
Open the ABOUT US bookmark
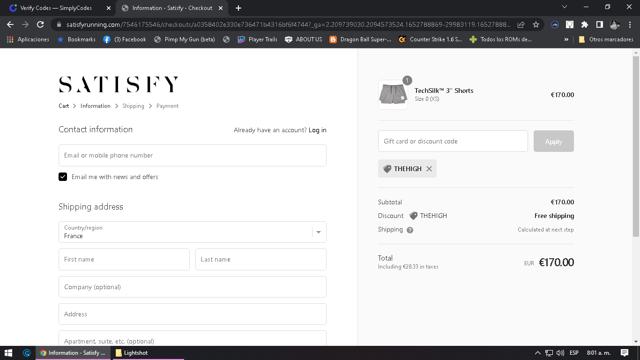[304, 39]
